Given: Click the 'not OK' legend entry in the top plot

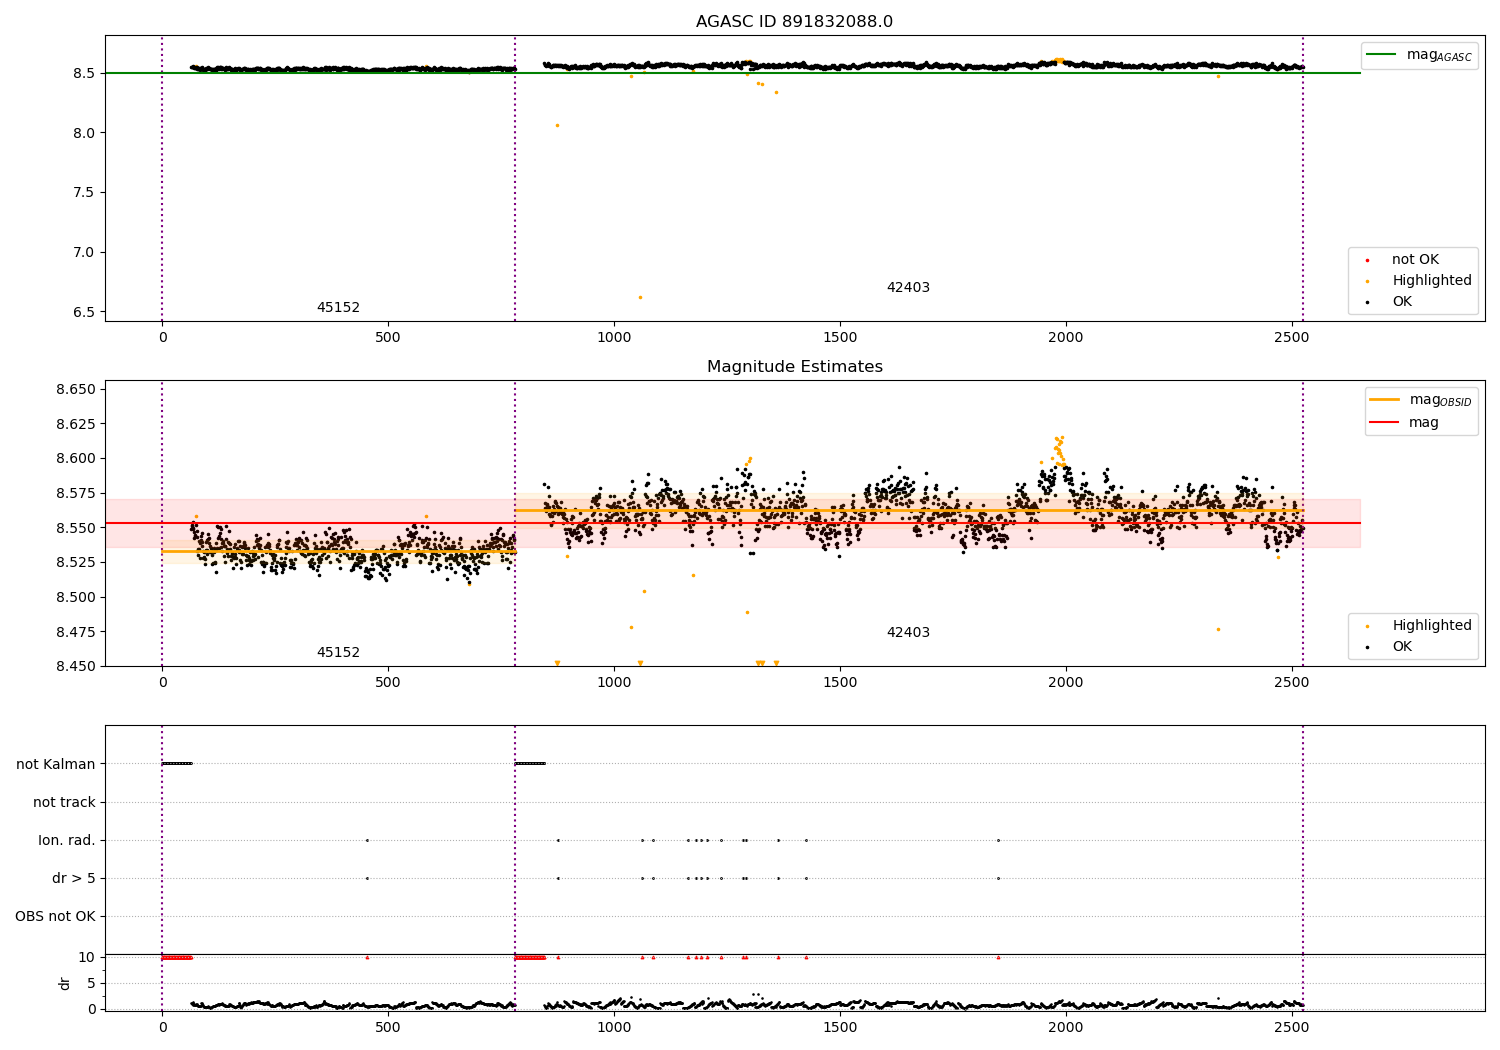Looking at the screenshot, I should 1415,260.
